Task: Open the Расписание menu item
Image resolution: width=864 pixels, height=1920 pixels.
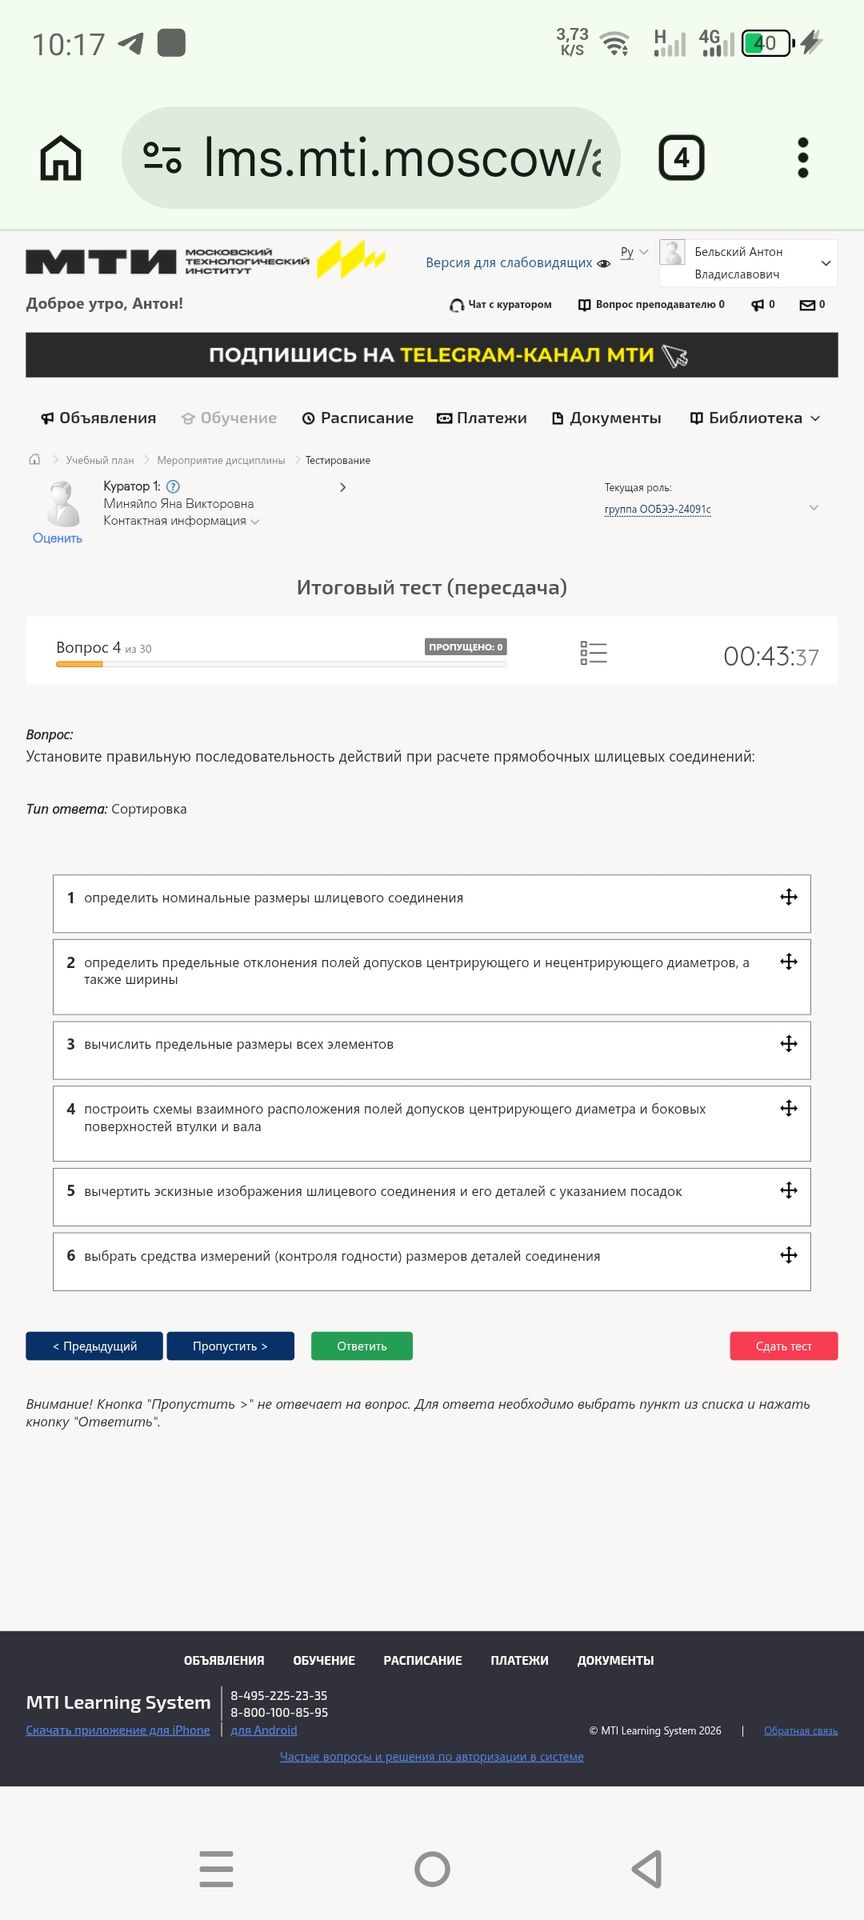Action: 357,418
